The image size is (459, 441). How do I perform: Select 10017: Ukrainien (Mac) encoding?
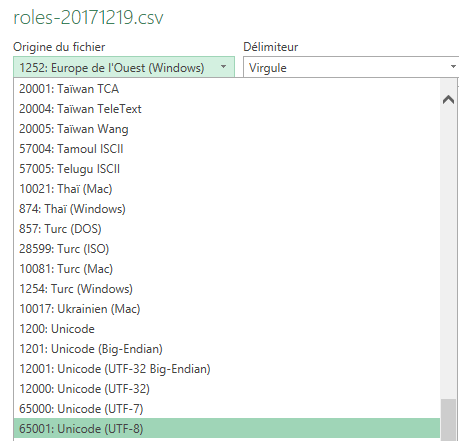(x=227, y=309)
